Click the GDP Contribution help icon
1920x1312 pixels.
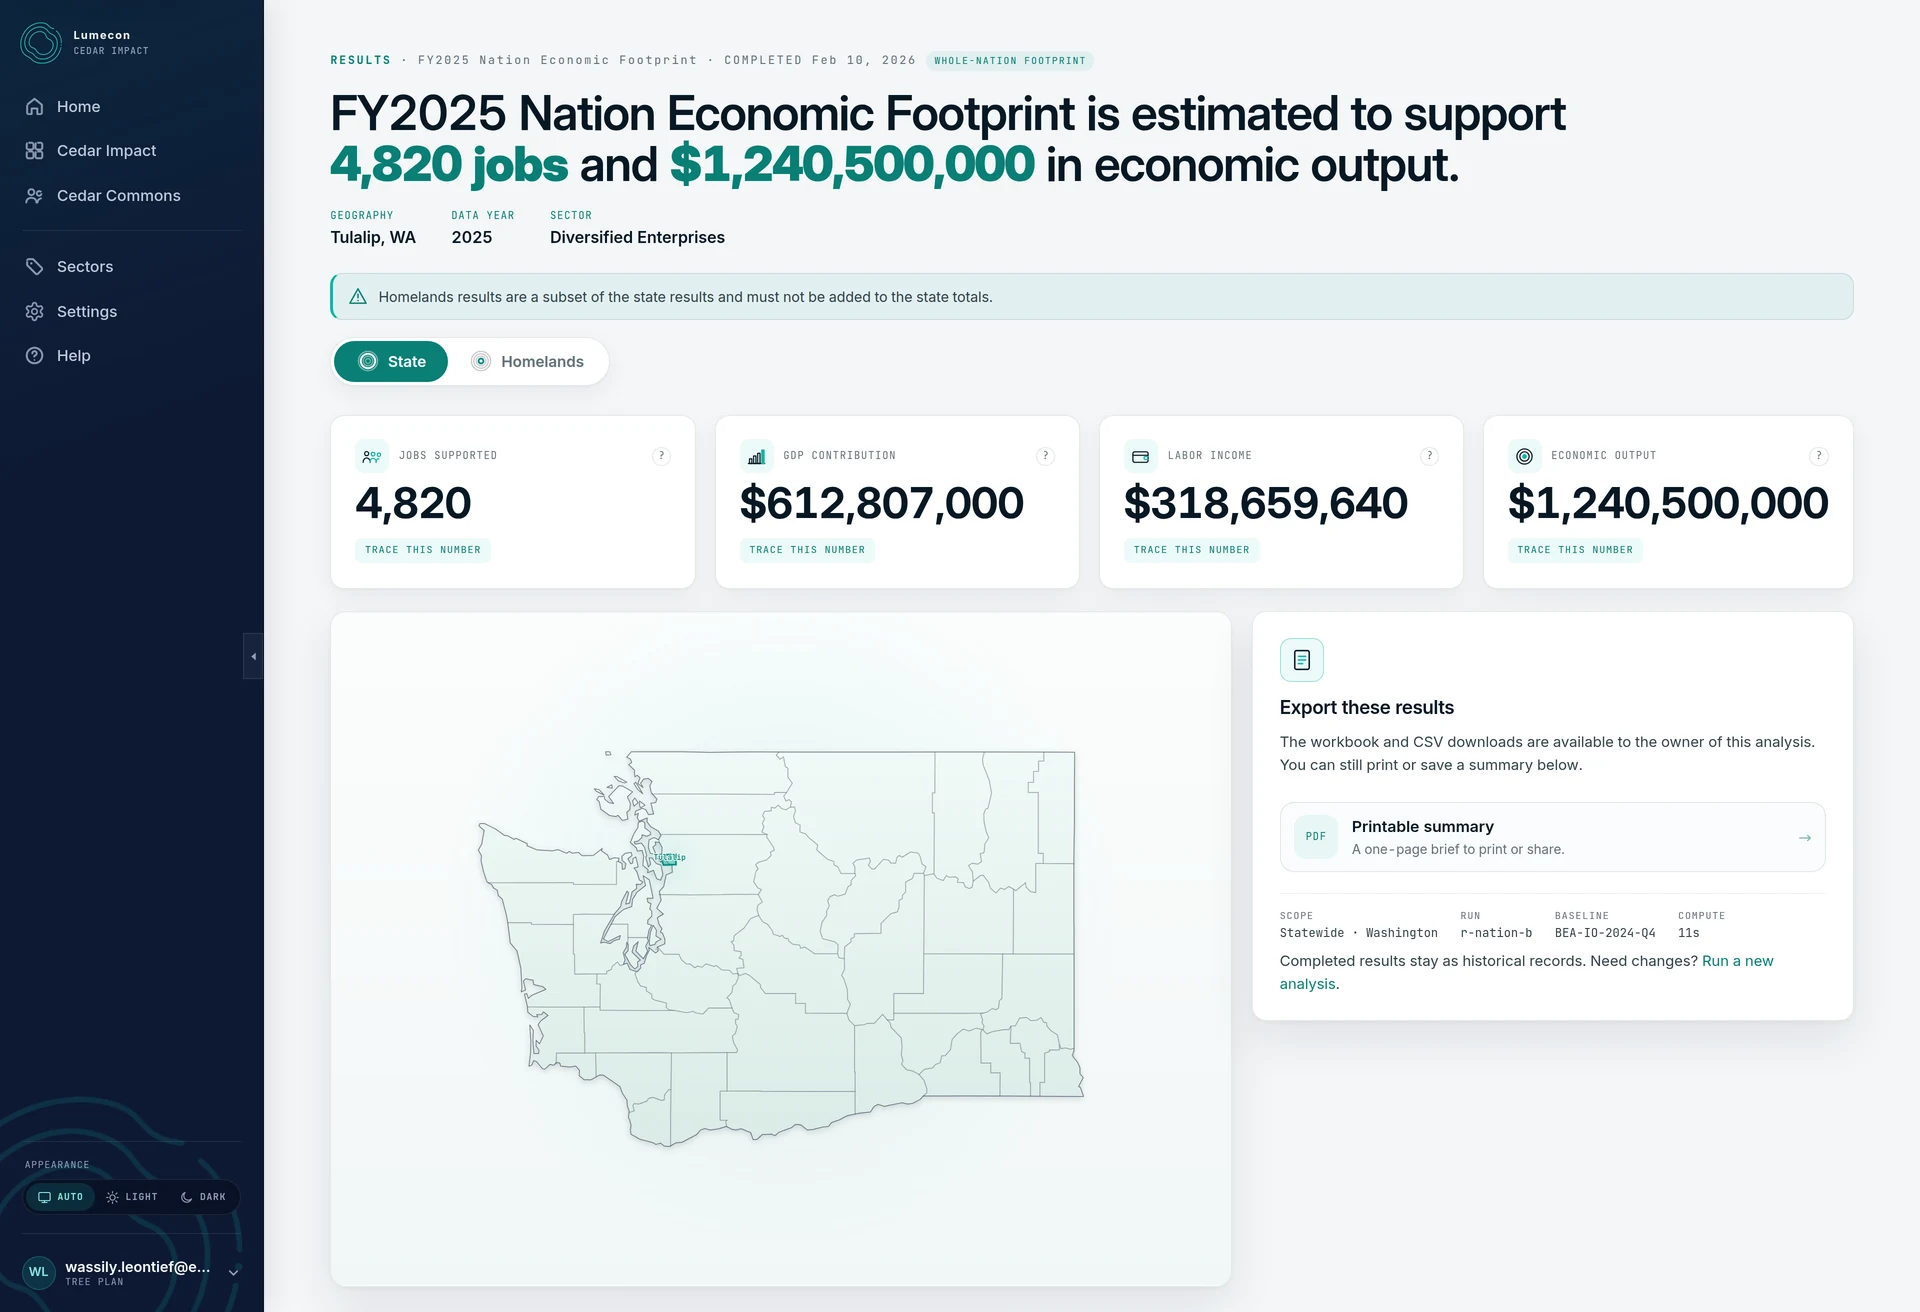1046,456
